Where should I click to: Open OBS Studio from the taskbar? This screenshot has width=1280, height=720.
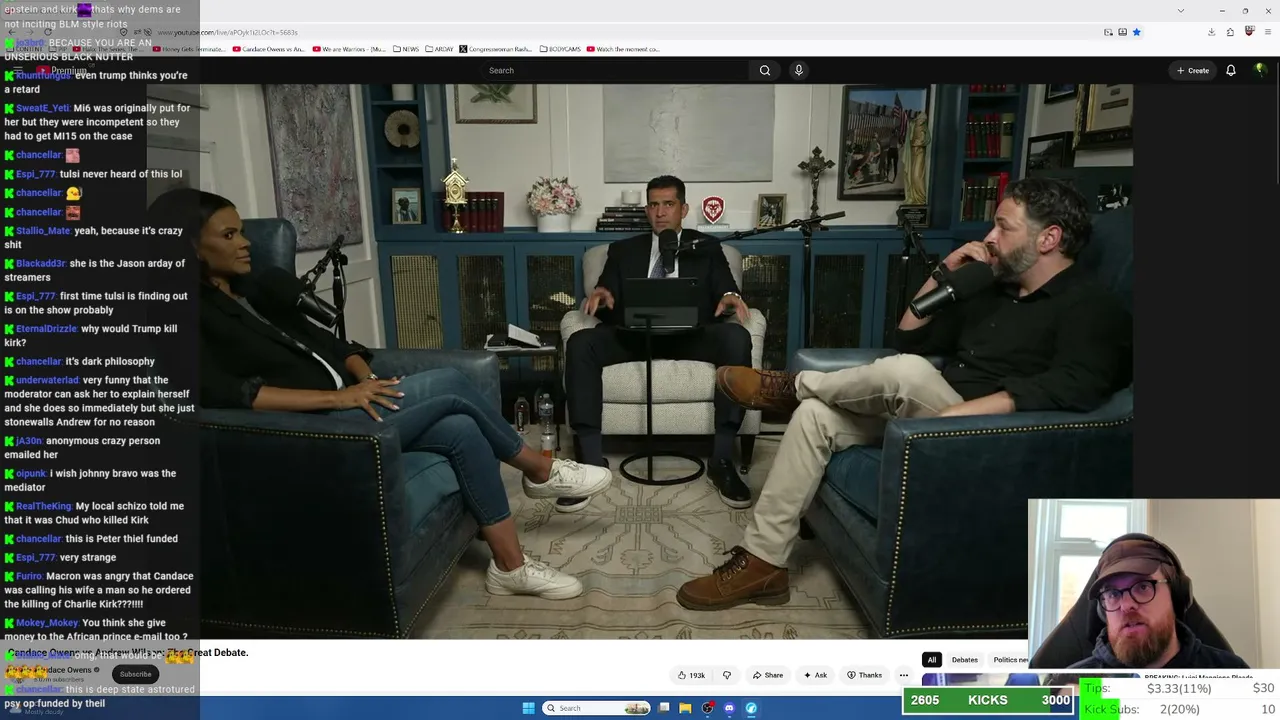point(707,708)
